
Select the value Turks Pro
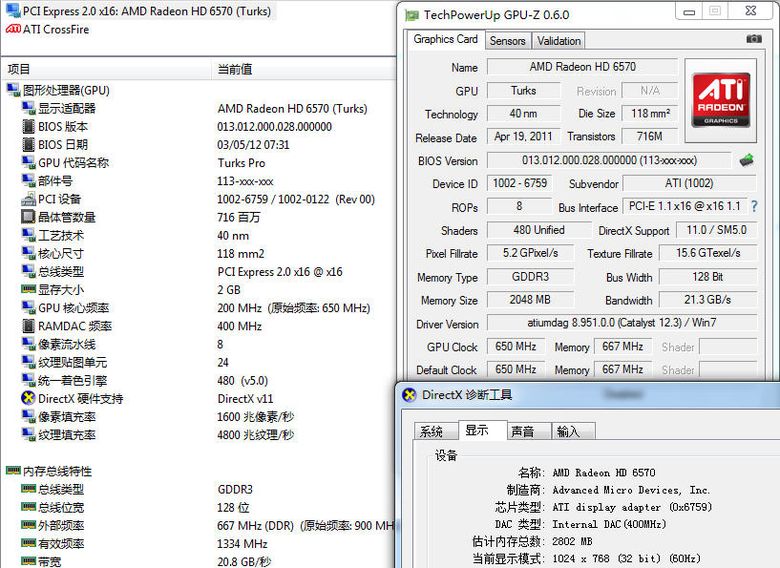pyautogui.click(x=241, y=163)
